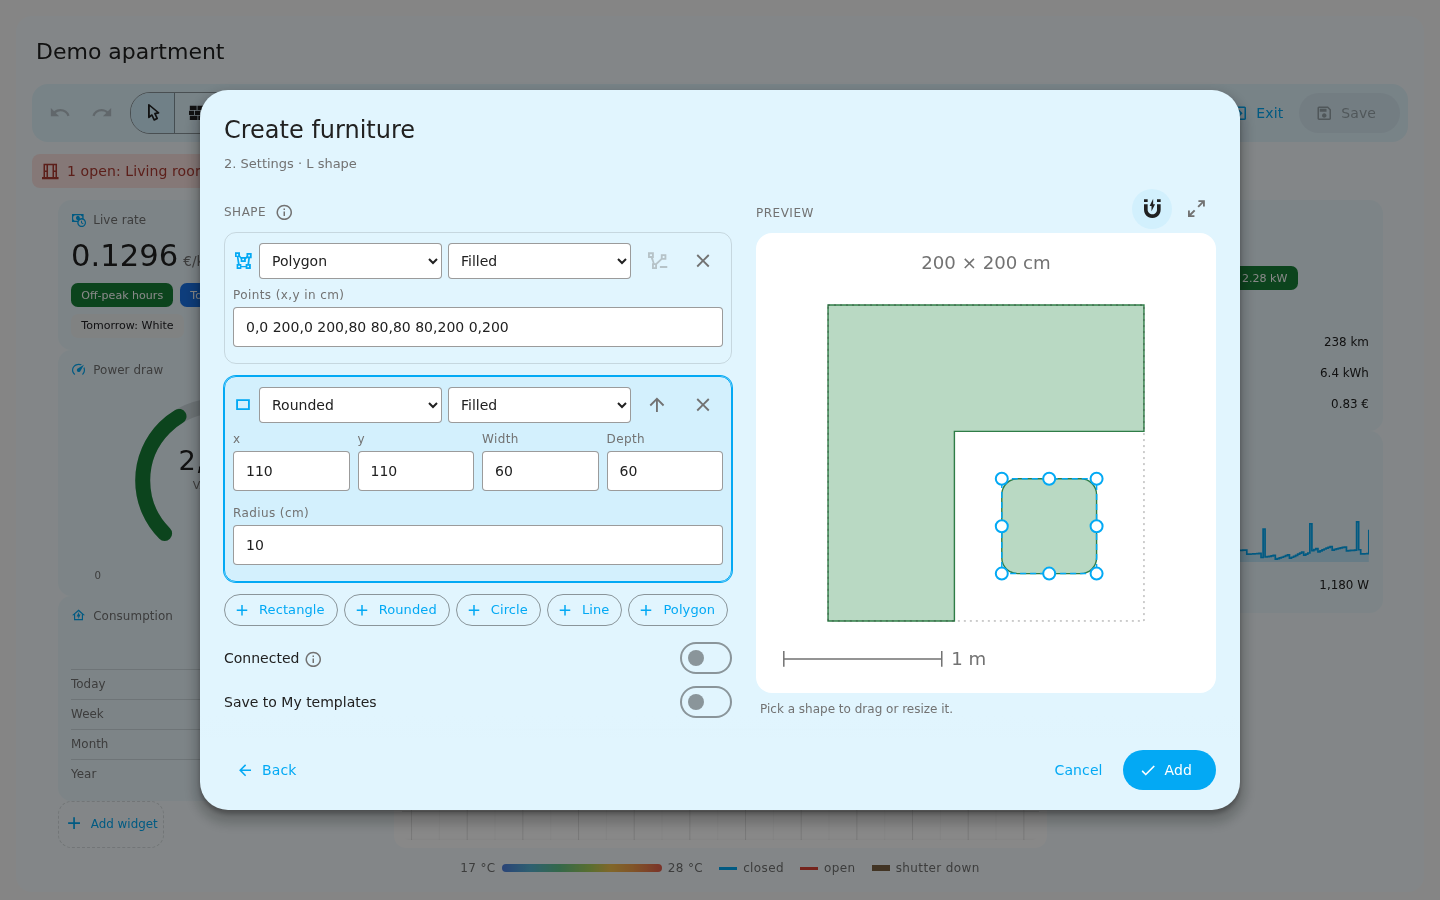
Task: Add a Line shape
Action: pyautogui.click(x=584, y=610)
